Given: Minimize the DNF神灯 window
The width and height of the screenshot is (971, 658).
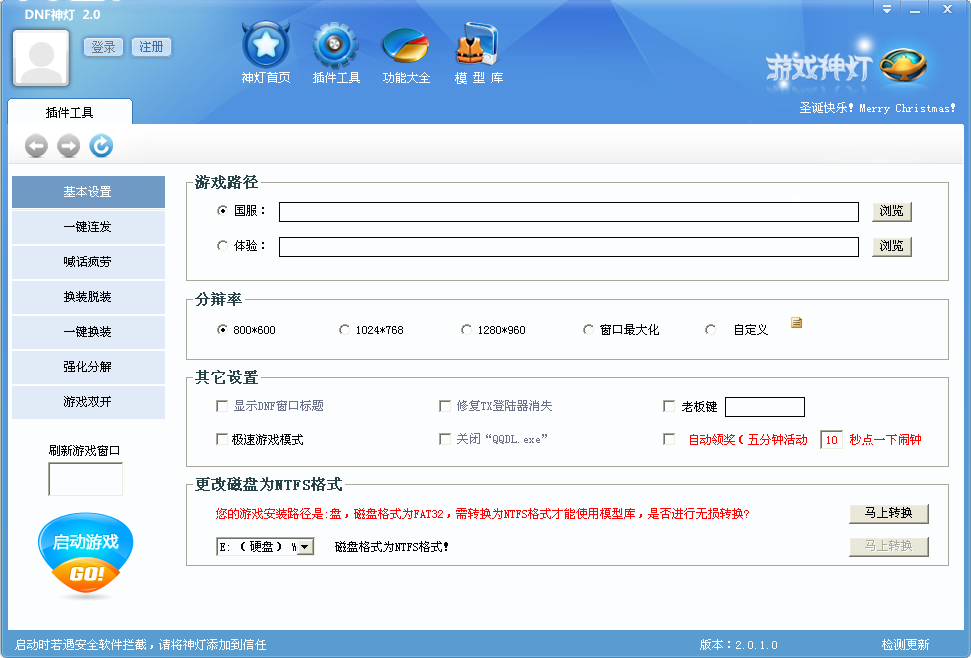Looking at the screenshot, I should (x=915, y=9).
